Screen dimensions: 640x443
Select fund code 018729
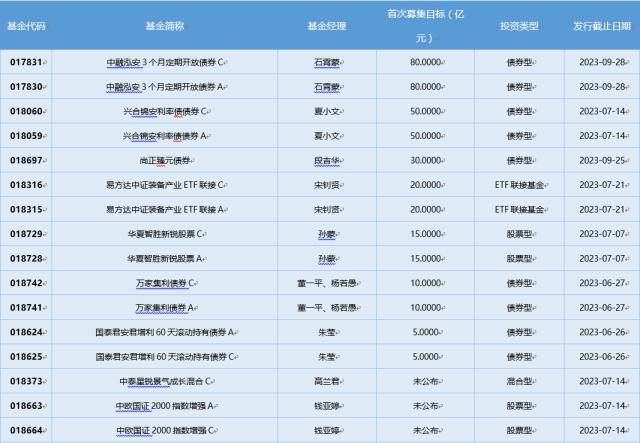point(26,234)
